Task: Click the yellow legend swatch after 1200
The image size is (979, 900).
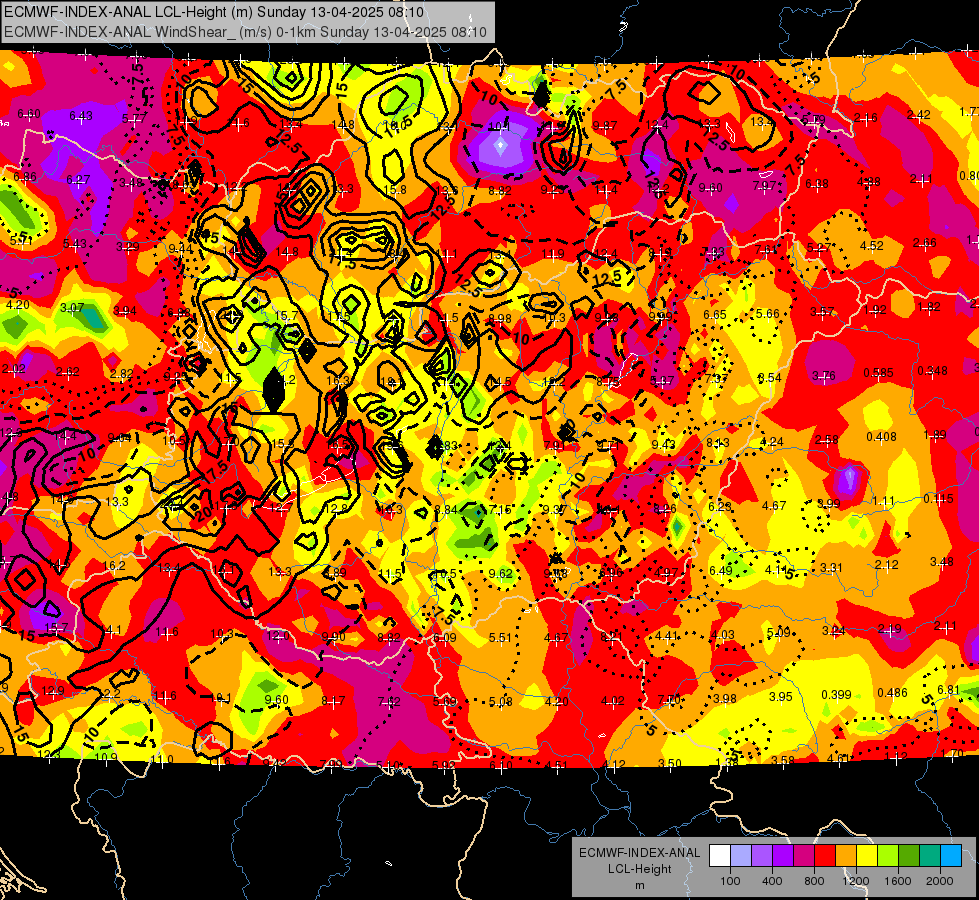Action: point(867,856)
